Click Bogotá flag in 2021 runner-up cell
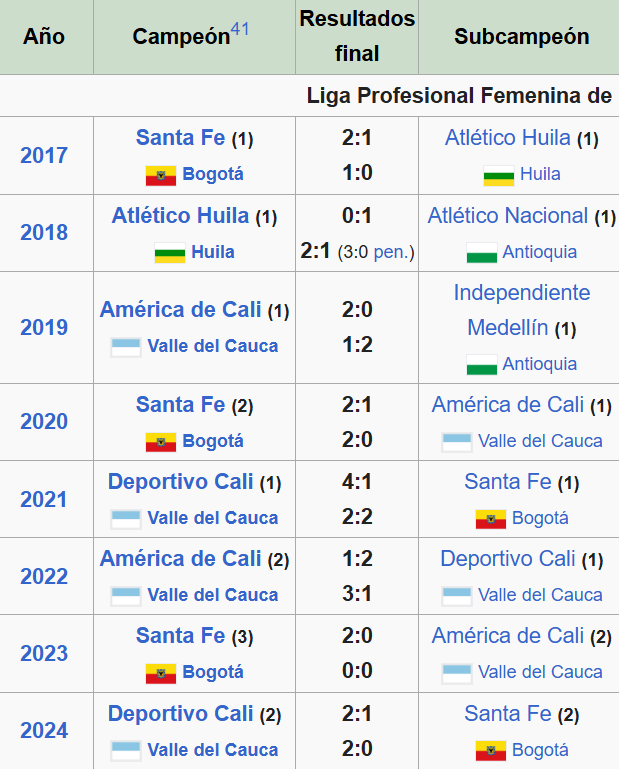619x769 pixels. (490, 519)
